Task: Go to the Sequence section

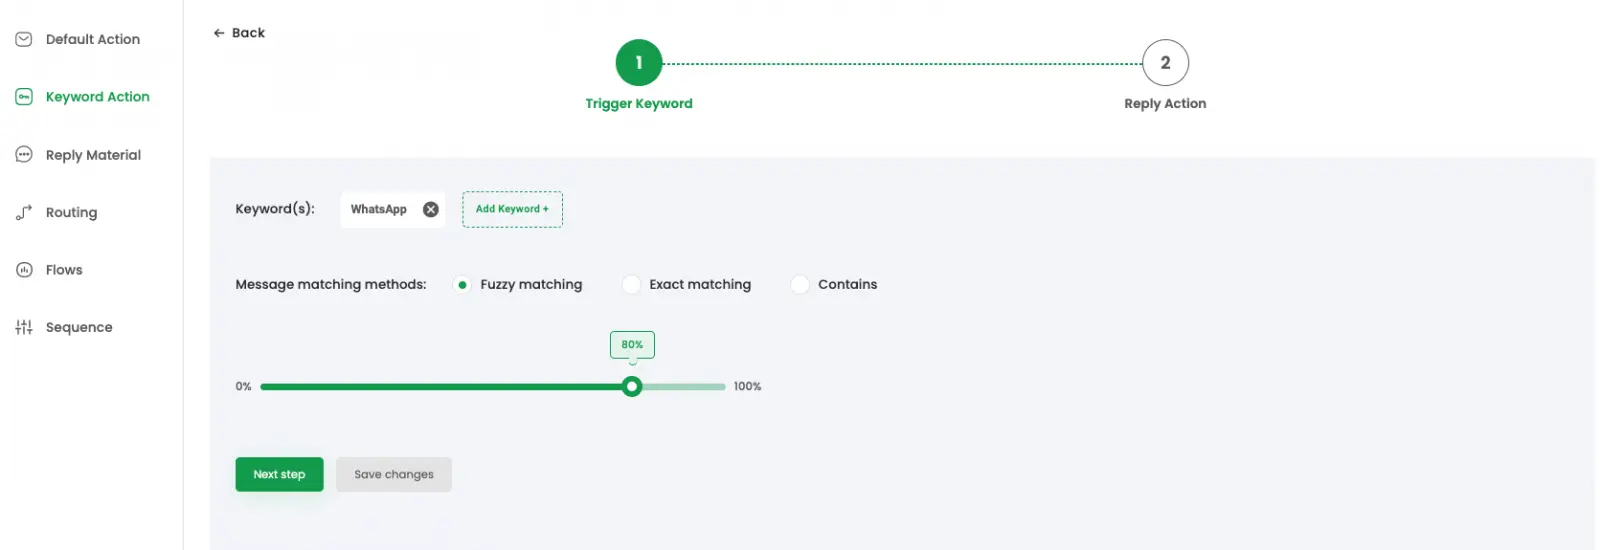Action: (x=79, y=327)
